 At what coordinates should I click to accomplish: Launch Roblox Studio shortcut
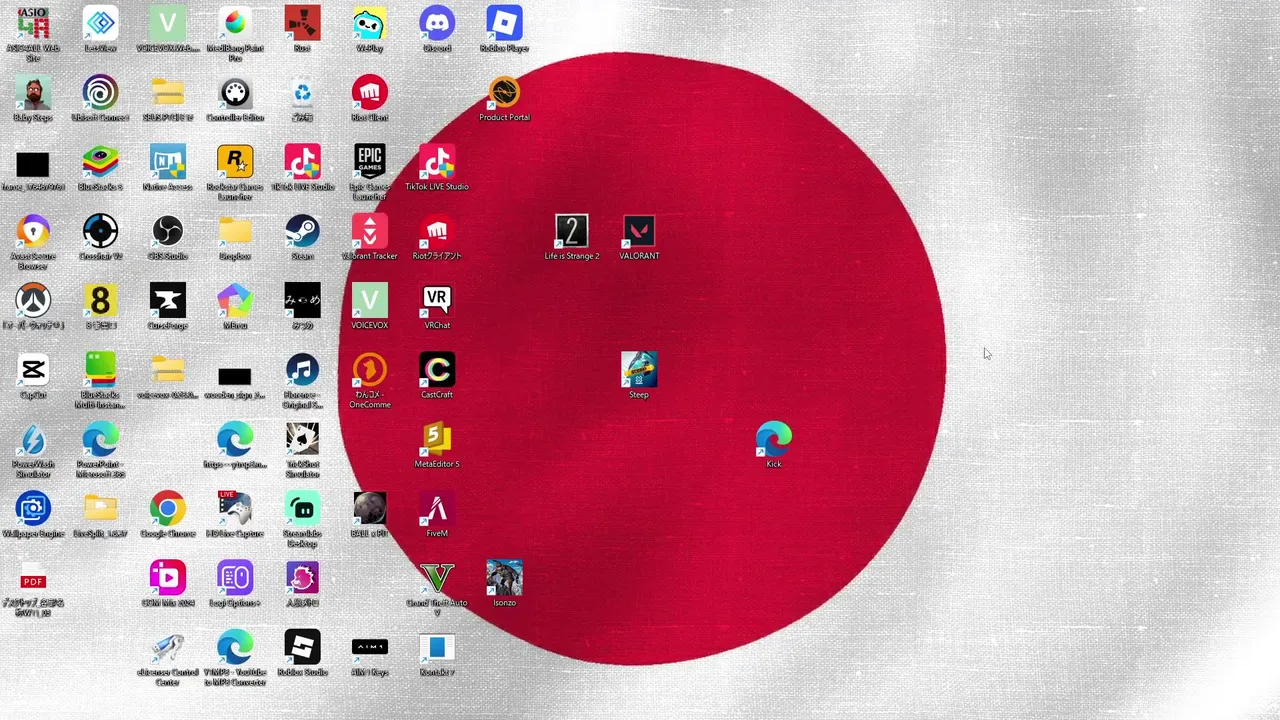click(x=302, y=647)
